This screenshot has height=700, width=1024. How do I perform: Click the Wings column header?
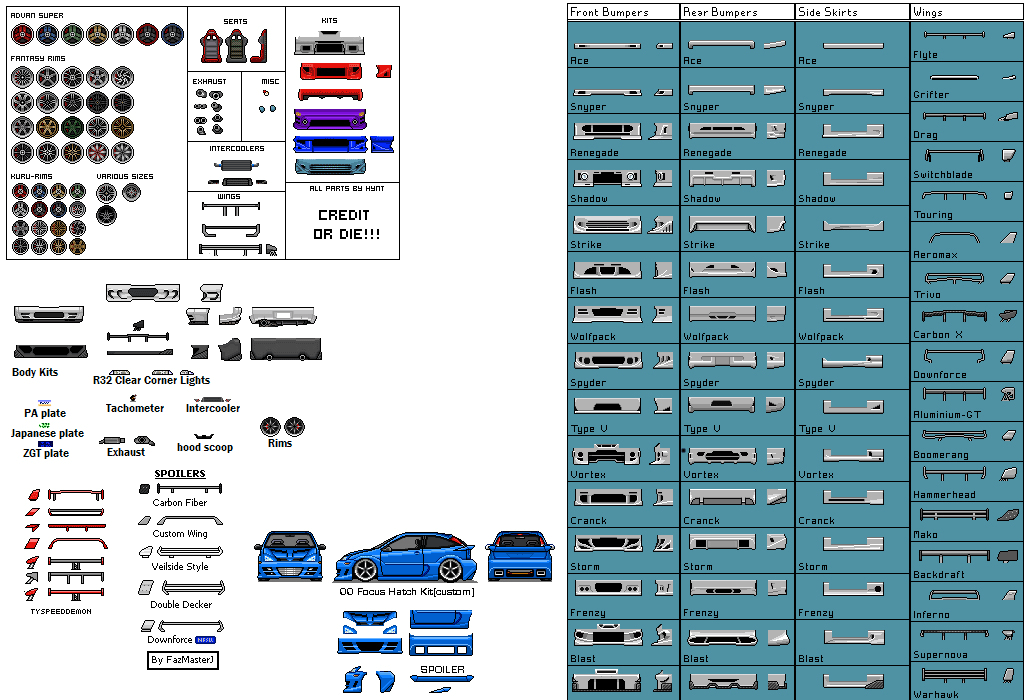928,12
